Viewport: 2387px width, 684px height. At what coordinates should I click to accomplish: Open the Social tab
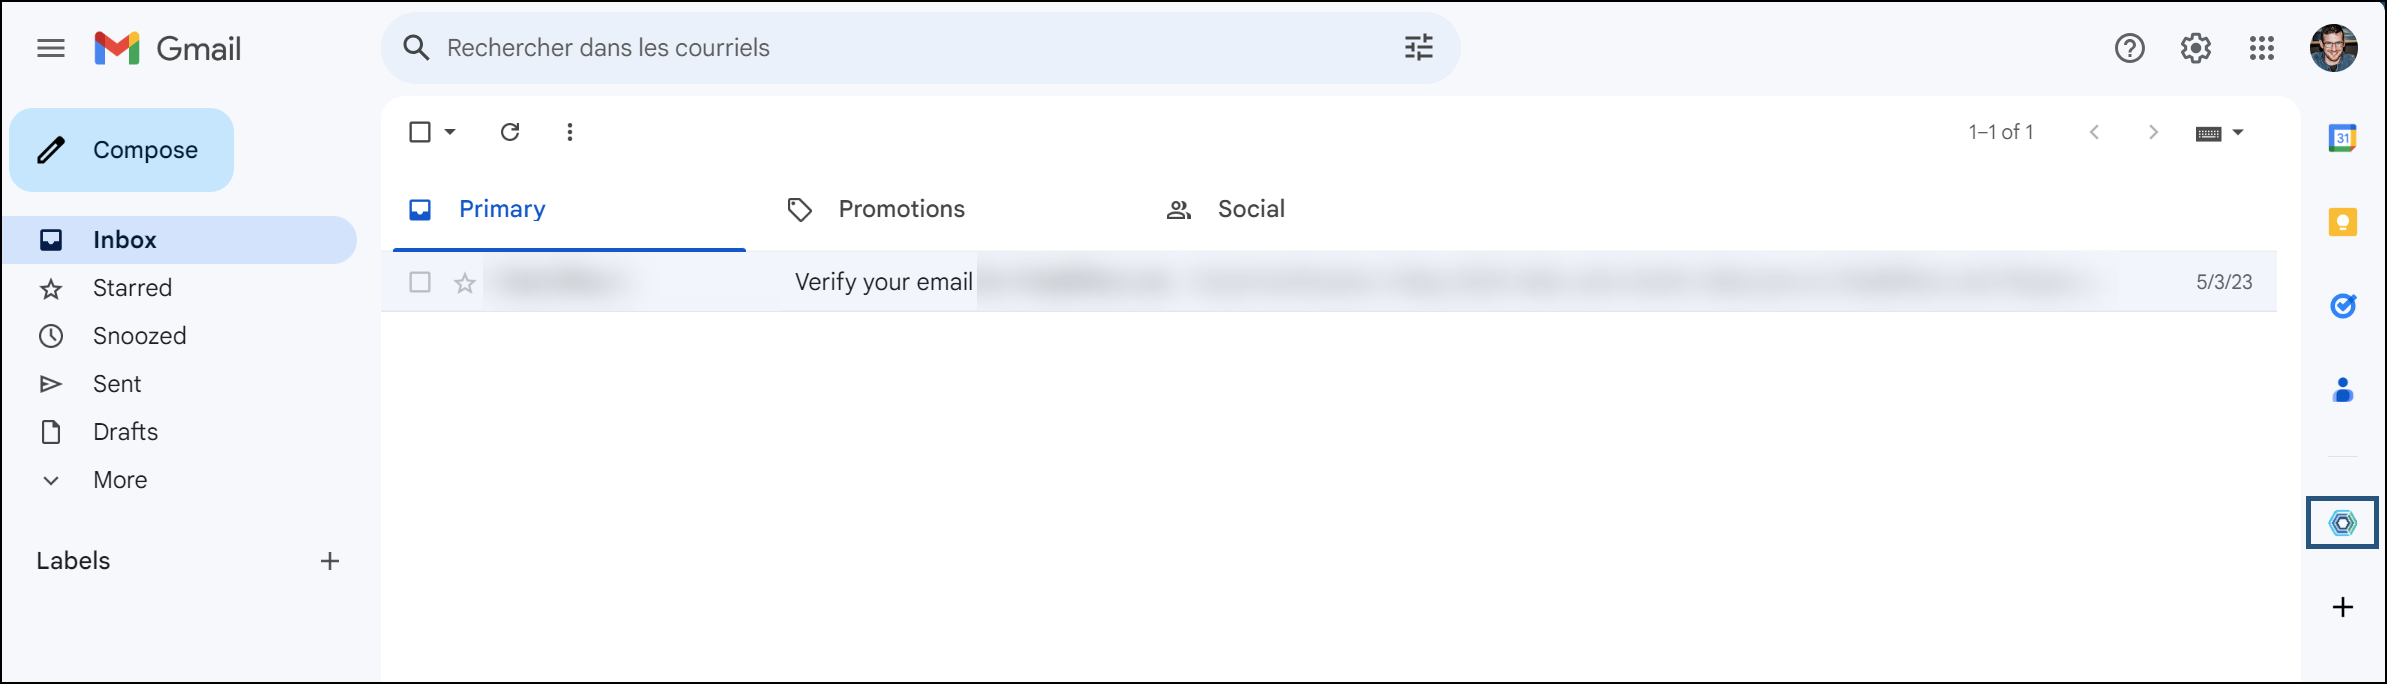tap(1251, 209)
